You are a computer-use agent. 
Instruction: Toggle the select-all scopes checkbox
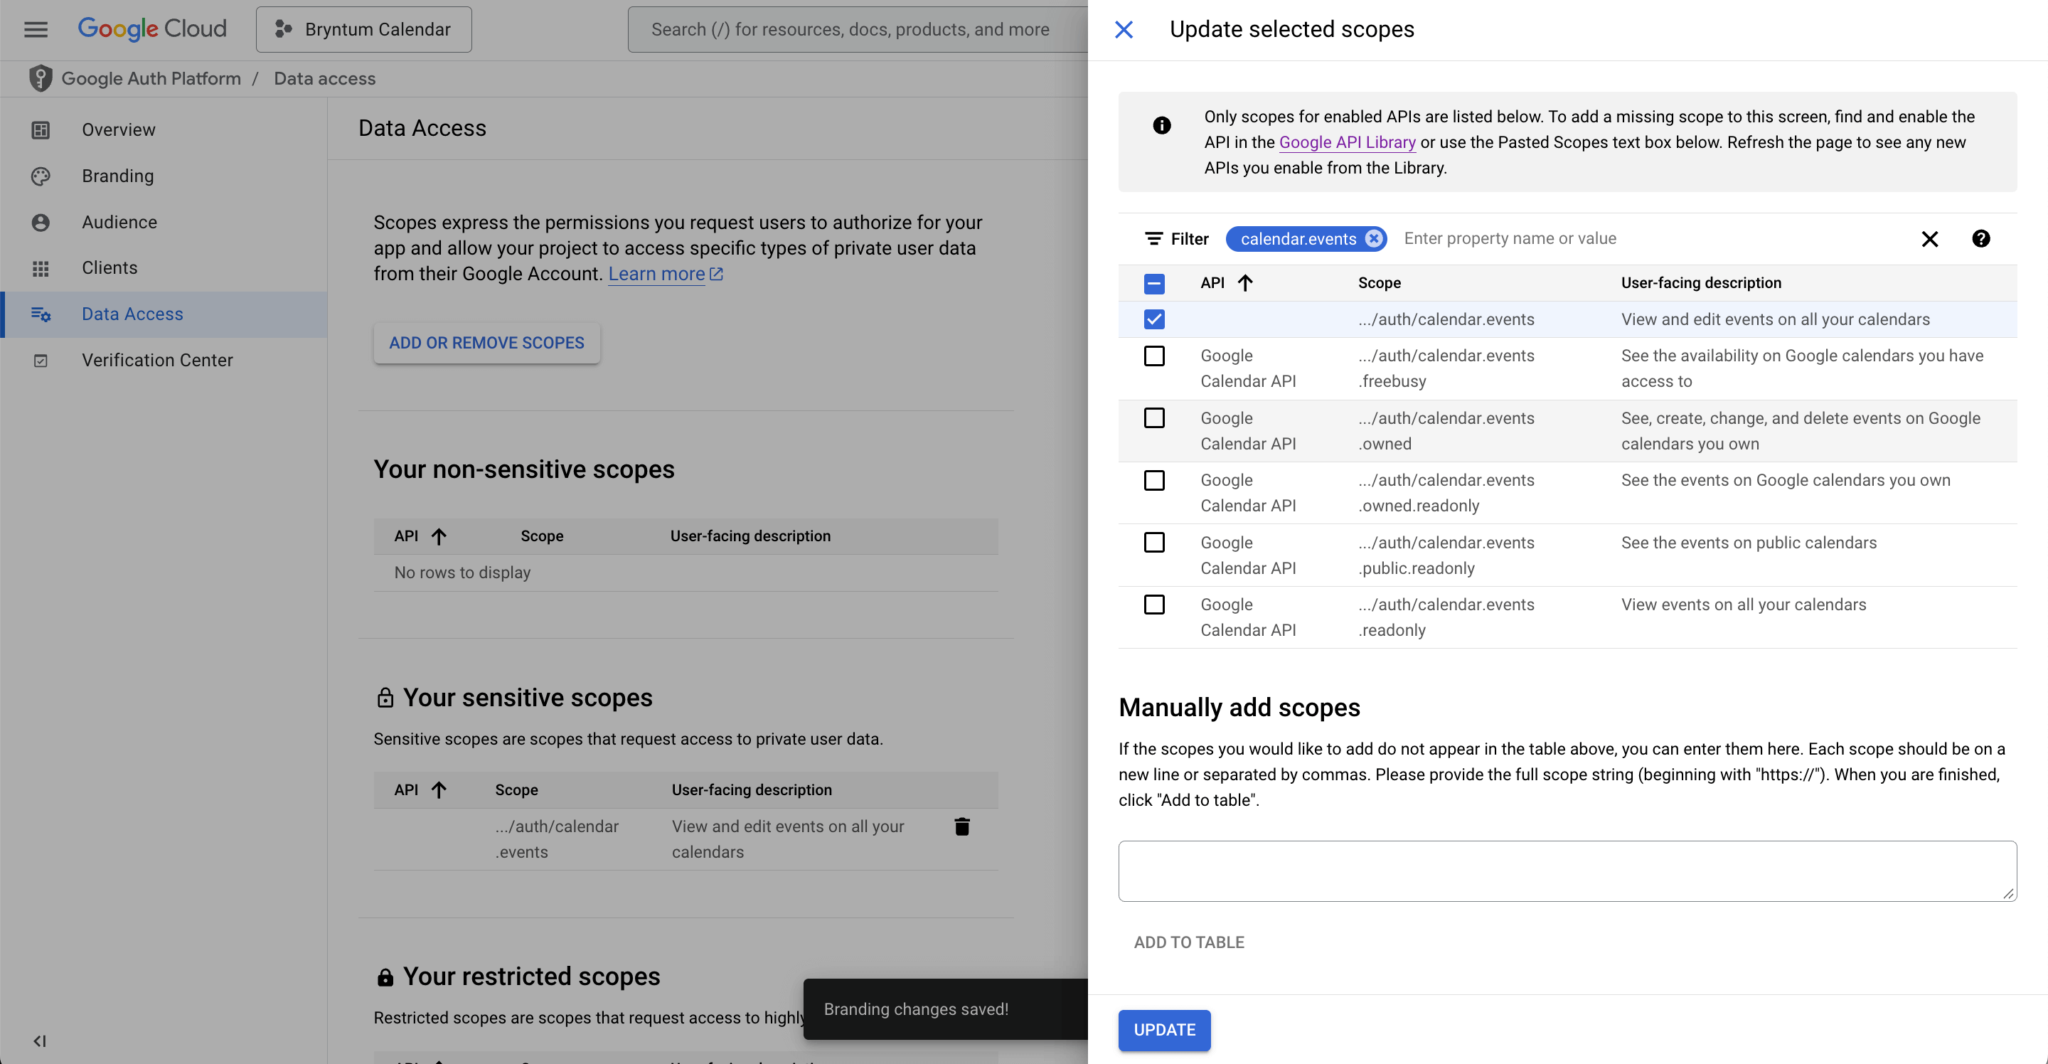[1154, 284]
